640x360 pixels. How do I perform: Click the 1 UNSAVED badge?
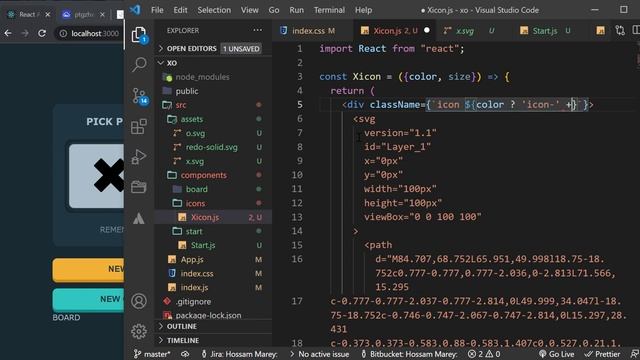point(241,49)
